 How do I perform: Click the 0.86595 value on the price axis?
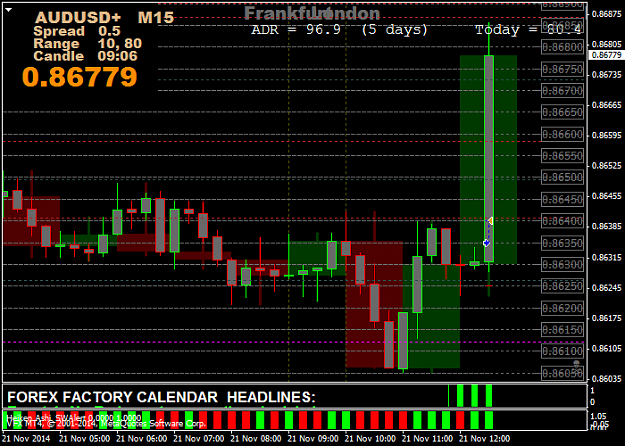(607, 135)
